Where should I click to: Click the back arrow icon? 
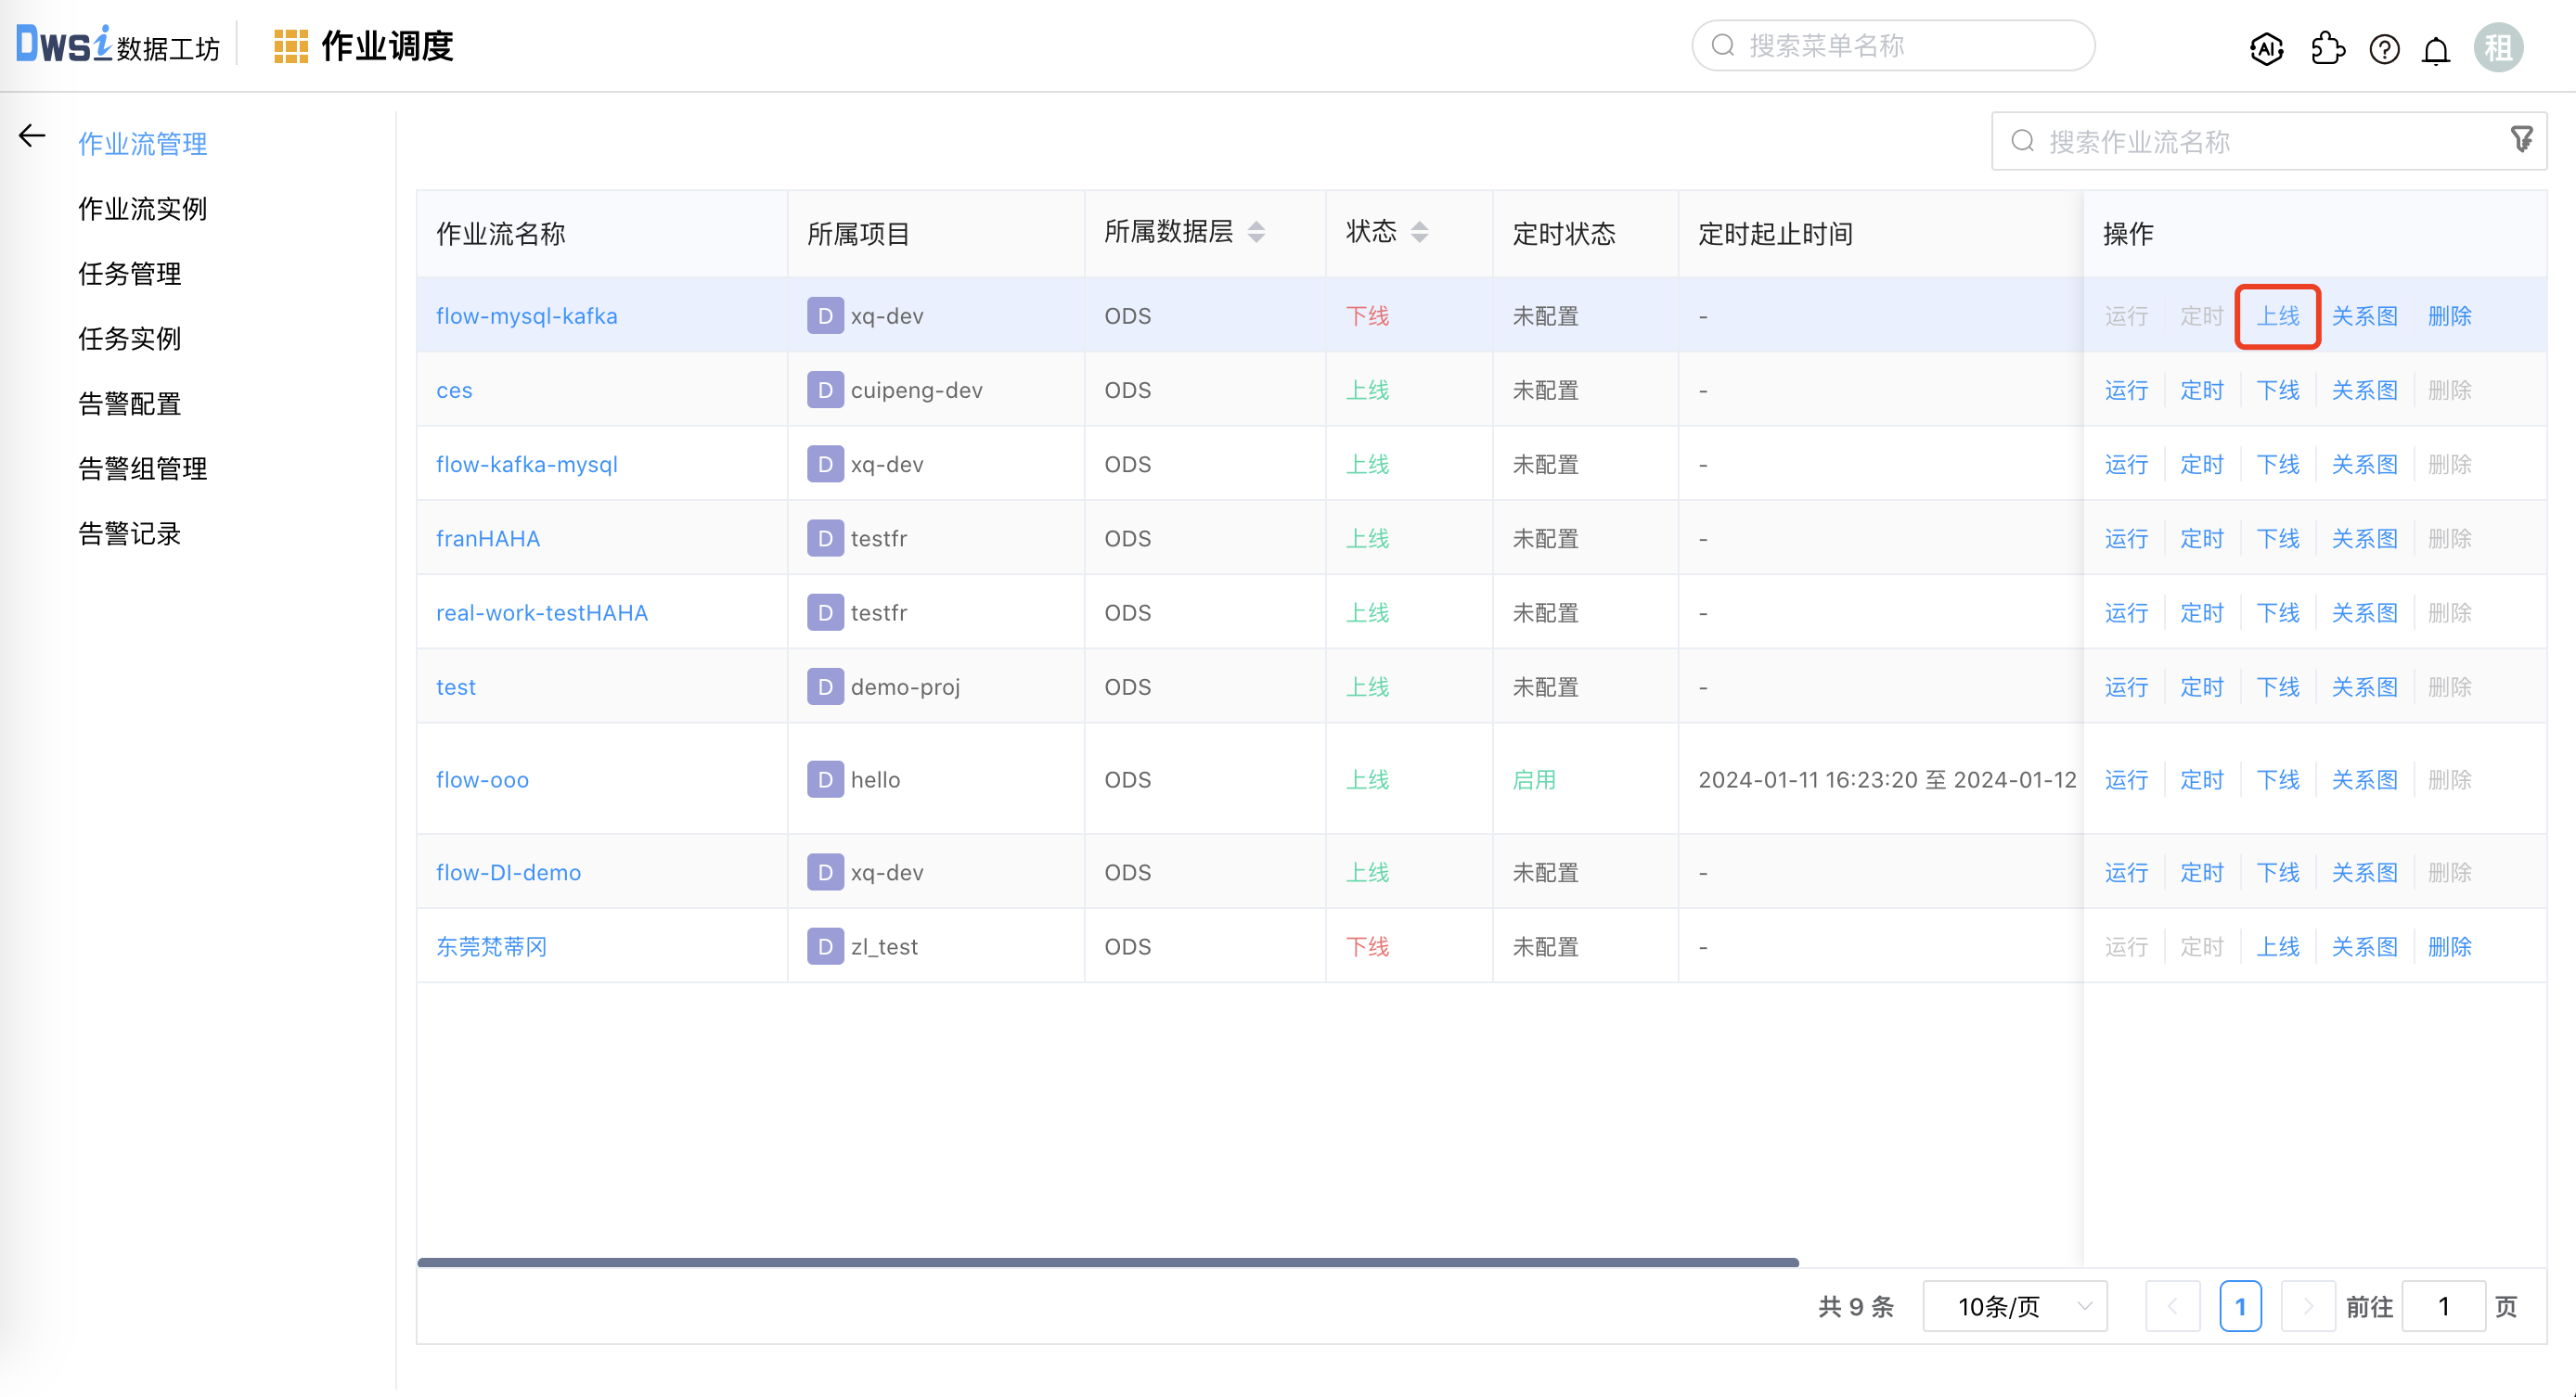32,136
